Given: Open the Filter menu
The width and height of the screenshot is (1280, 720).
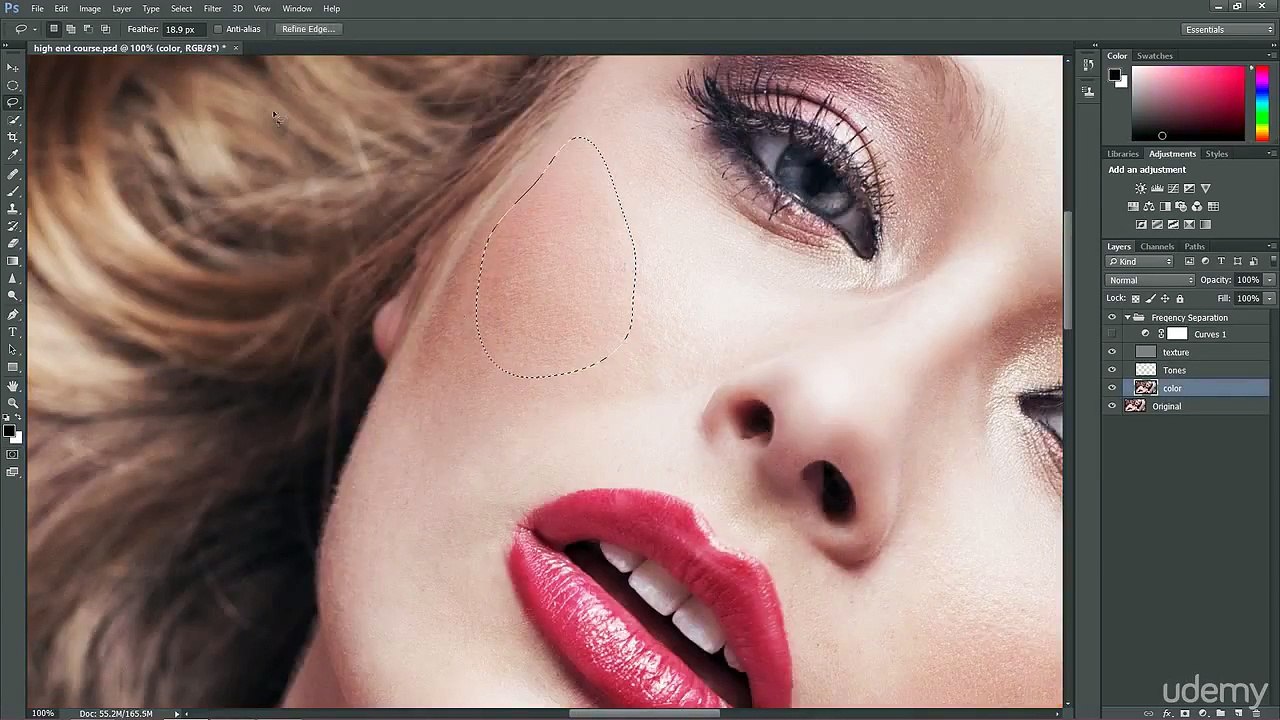Looking at the screenshot, I should (212, 8).
